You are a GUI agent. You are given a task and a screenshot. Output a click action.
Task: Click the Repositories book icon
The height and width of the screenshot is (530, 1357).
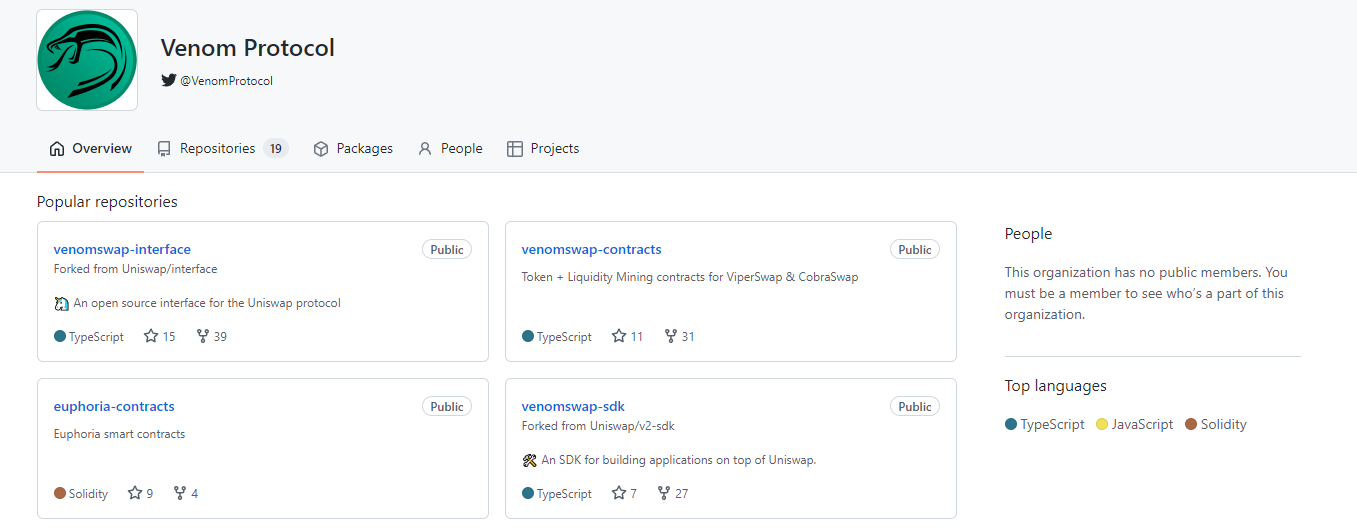[x=164, y=149]
